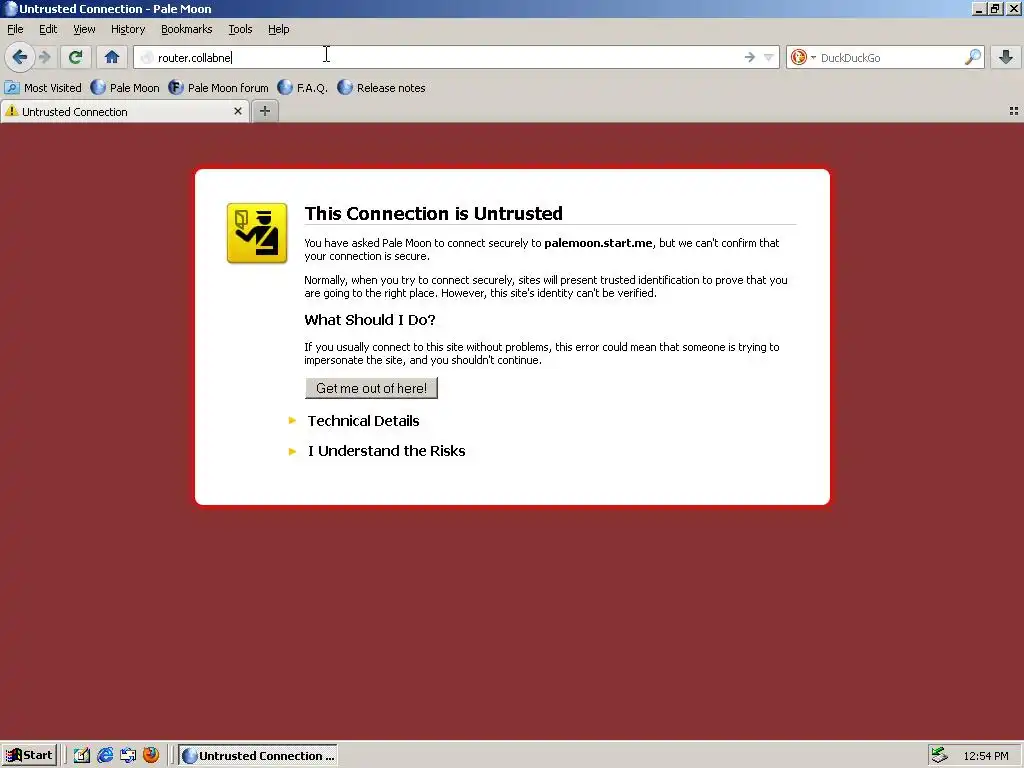
Task: Select the Untrusted Connection tab
Action: 124,112
